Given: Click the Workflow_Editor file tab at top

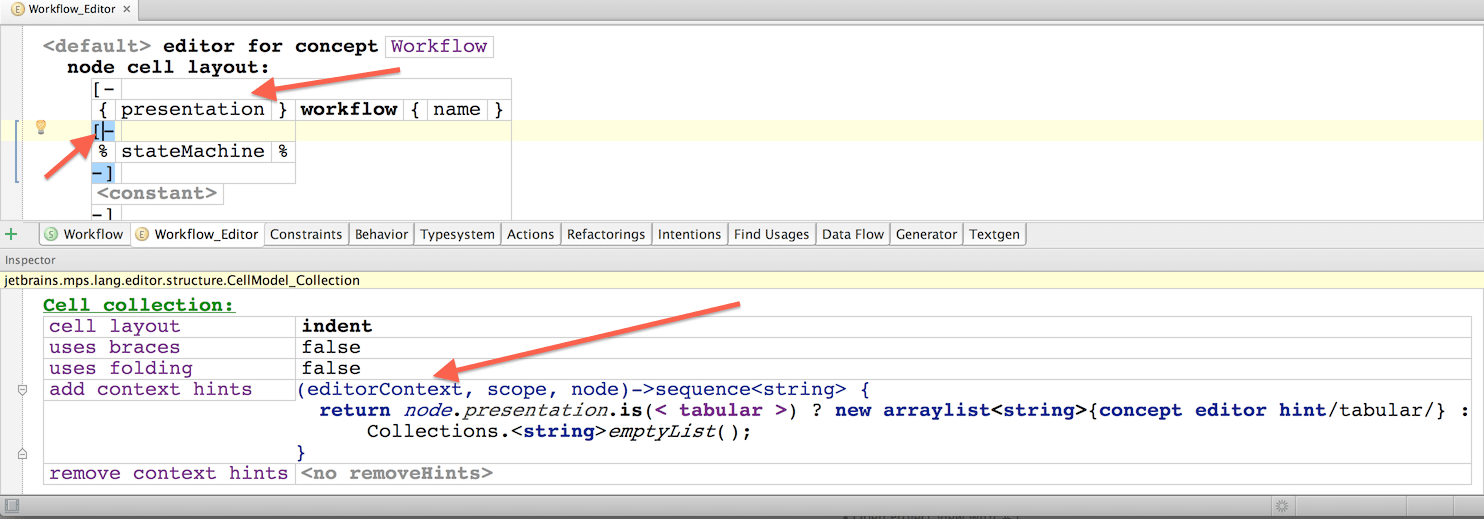Looking at the screenshot, I should click(69, 10).
